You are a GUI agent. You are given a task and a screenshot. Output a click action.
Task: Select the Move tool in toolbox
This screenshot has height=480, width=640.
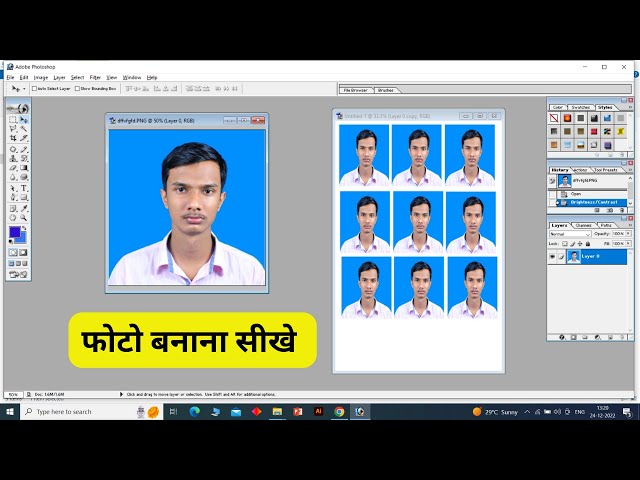coord(24,120)
